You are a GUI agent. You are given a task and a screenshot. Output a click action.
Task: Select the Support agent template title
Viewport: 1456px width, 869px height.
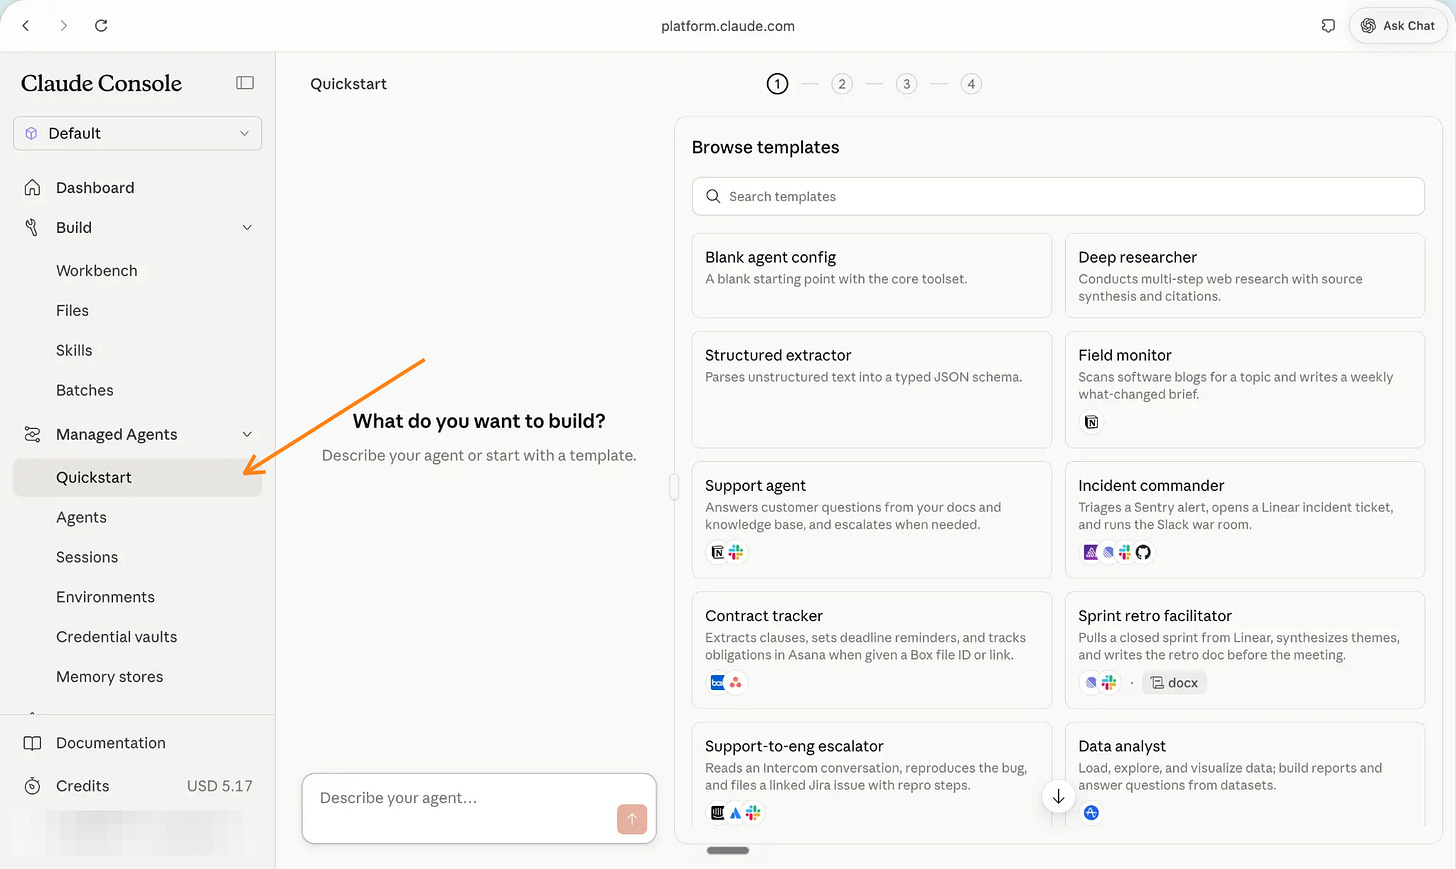click(x=755, y=486)
